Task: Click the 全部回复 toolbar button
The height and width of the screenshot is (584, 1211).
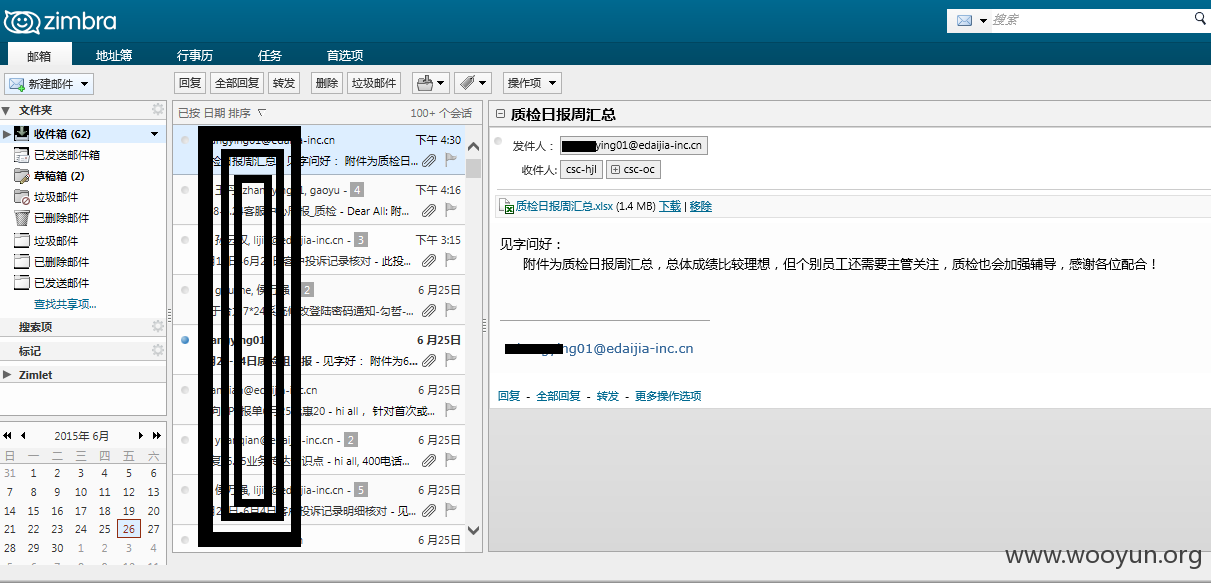Action: [x=238, y=83]
